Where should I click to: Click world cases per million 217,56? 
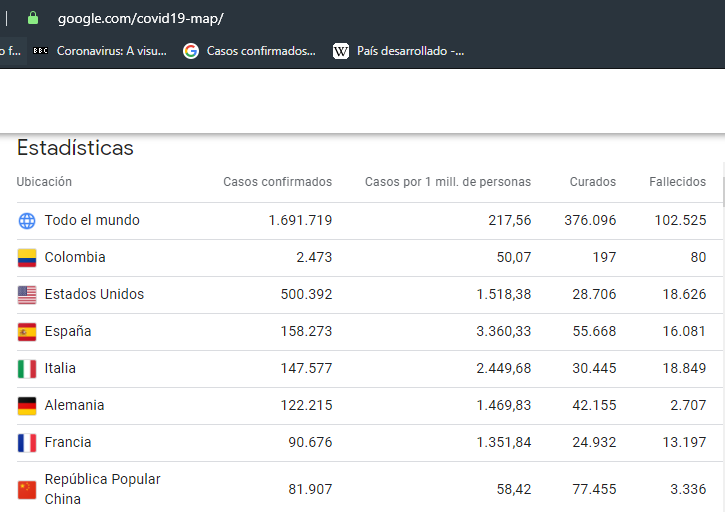coord(510,220)
